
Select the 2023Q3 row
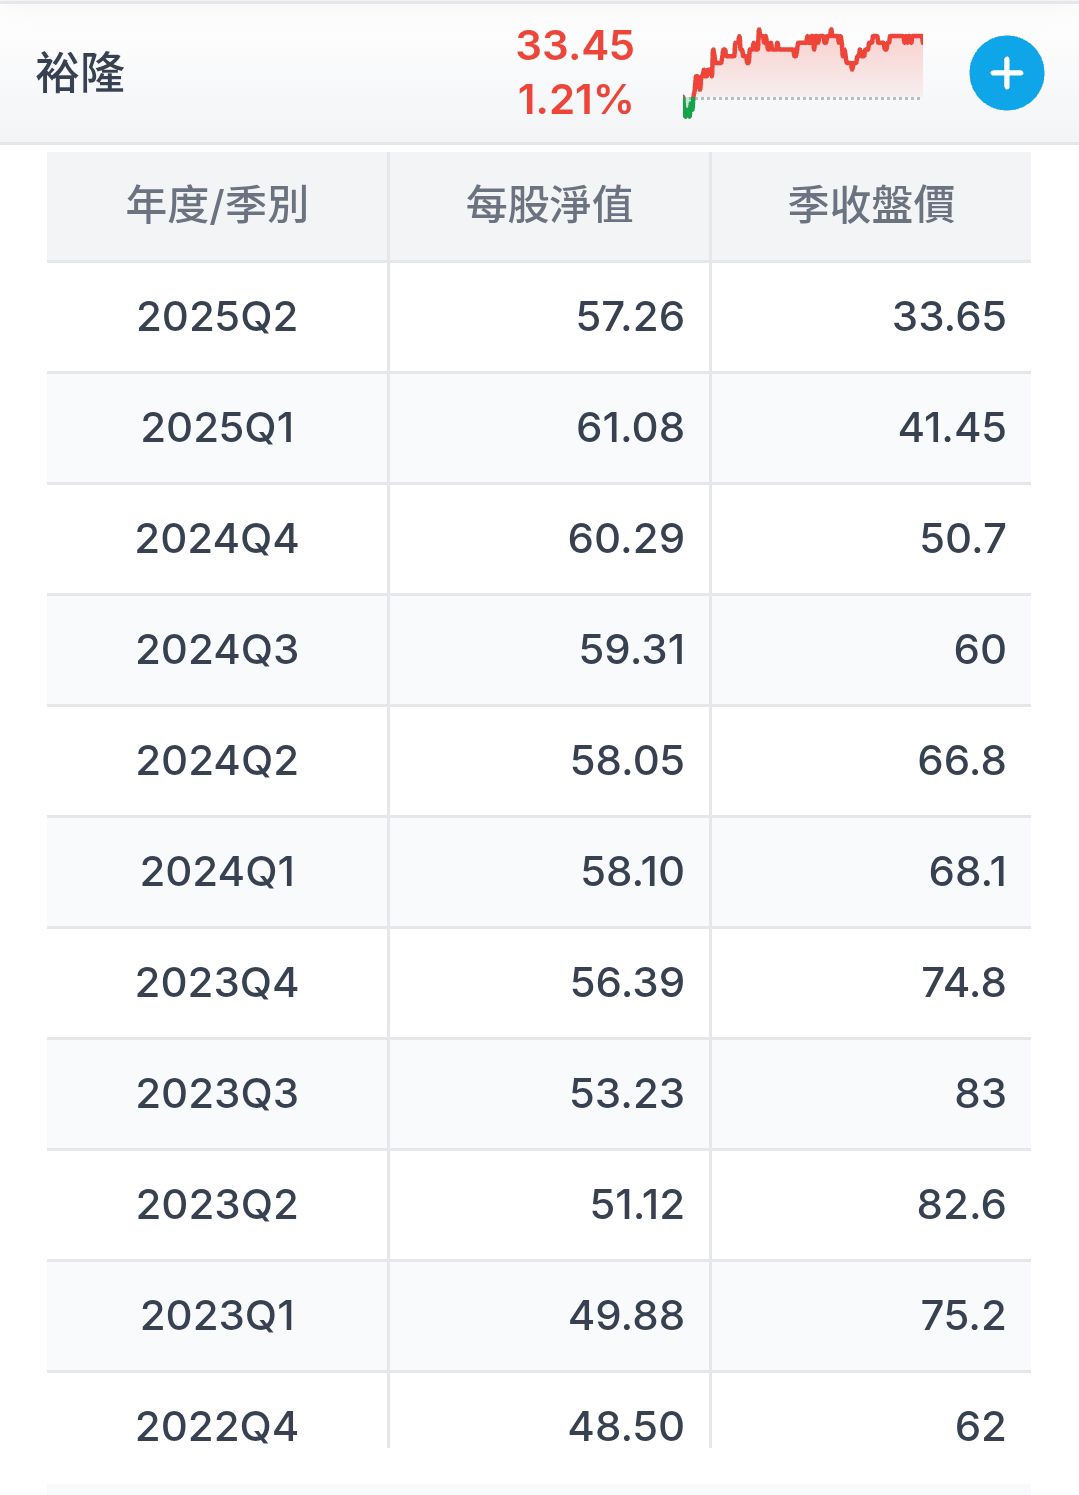pos(539,1094)
